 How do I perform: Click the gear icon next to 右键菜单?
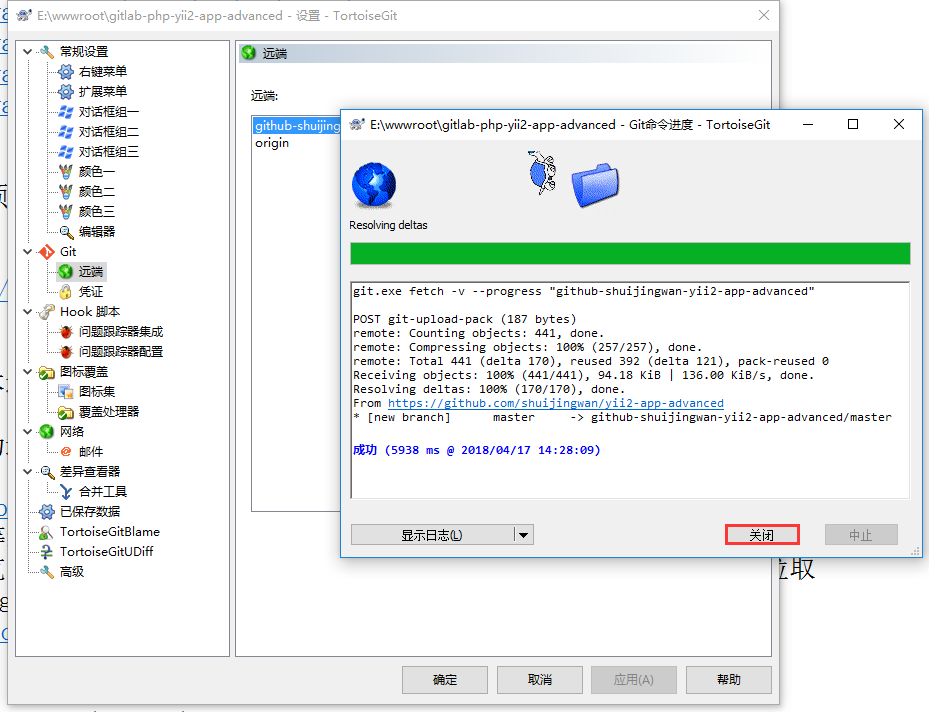point(66,72)
